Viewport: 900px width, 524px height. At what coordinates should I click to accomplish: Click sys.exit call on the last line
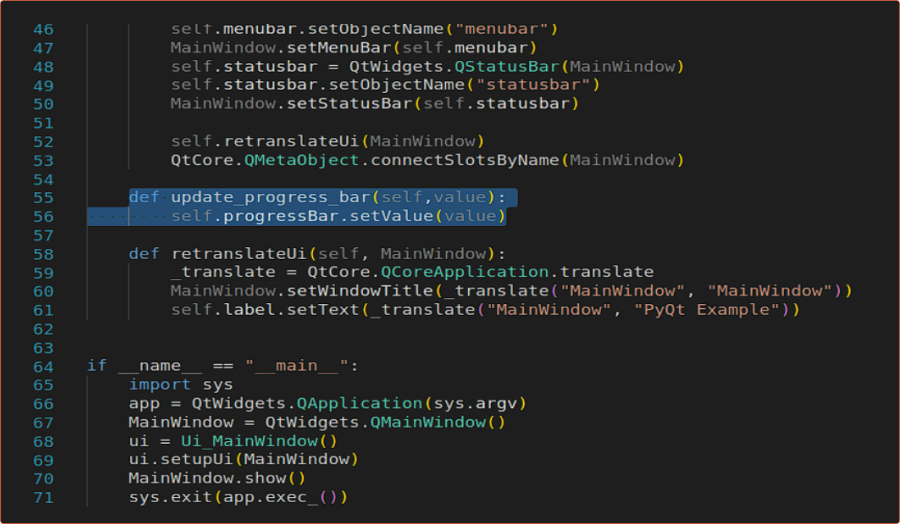point(165,497)
